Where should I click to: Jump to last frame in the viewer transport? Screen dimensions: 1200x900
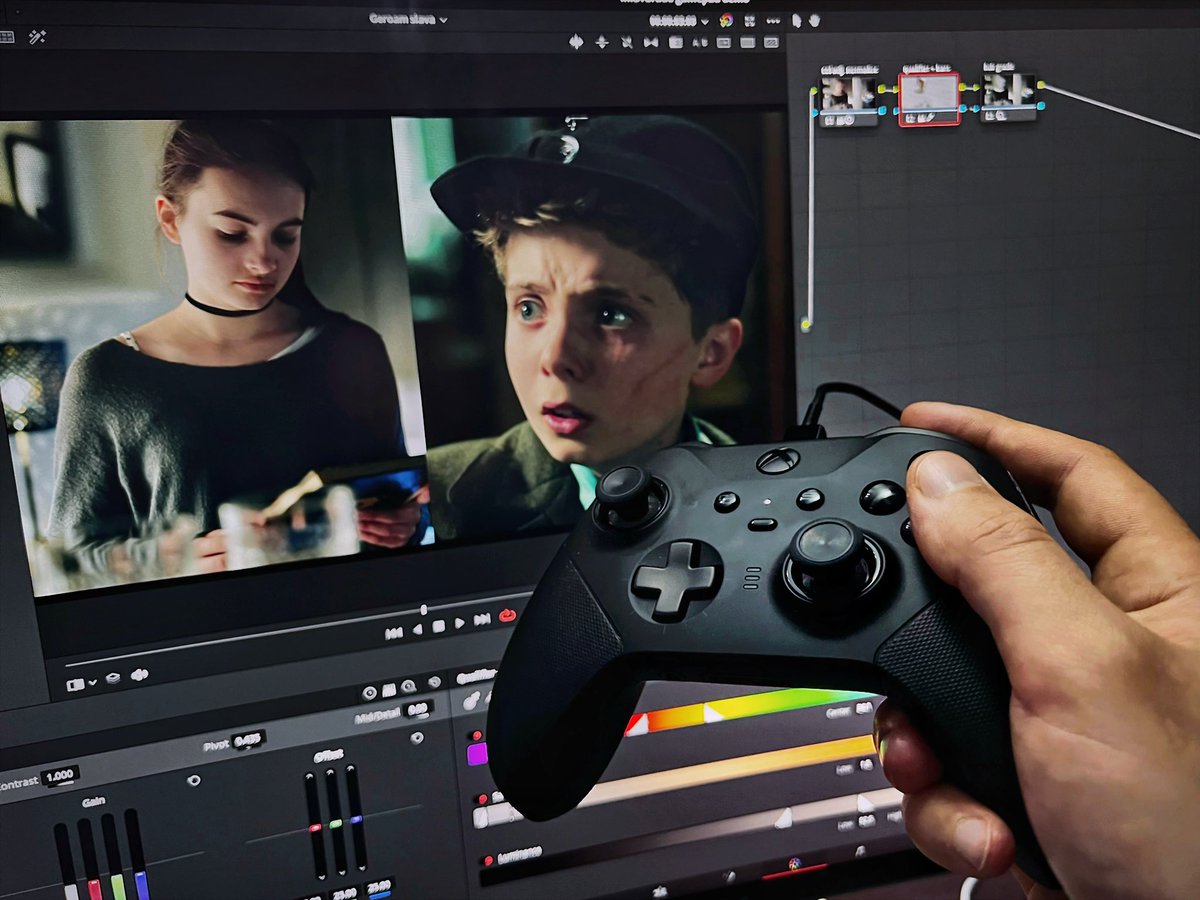[x=482, y=619]
